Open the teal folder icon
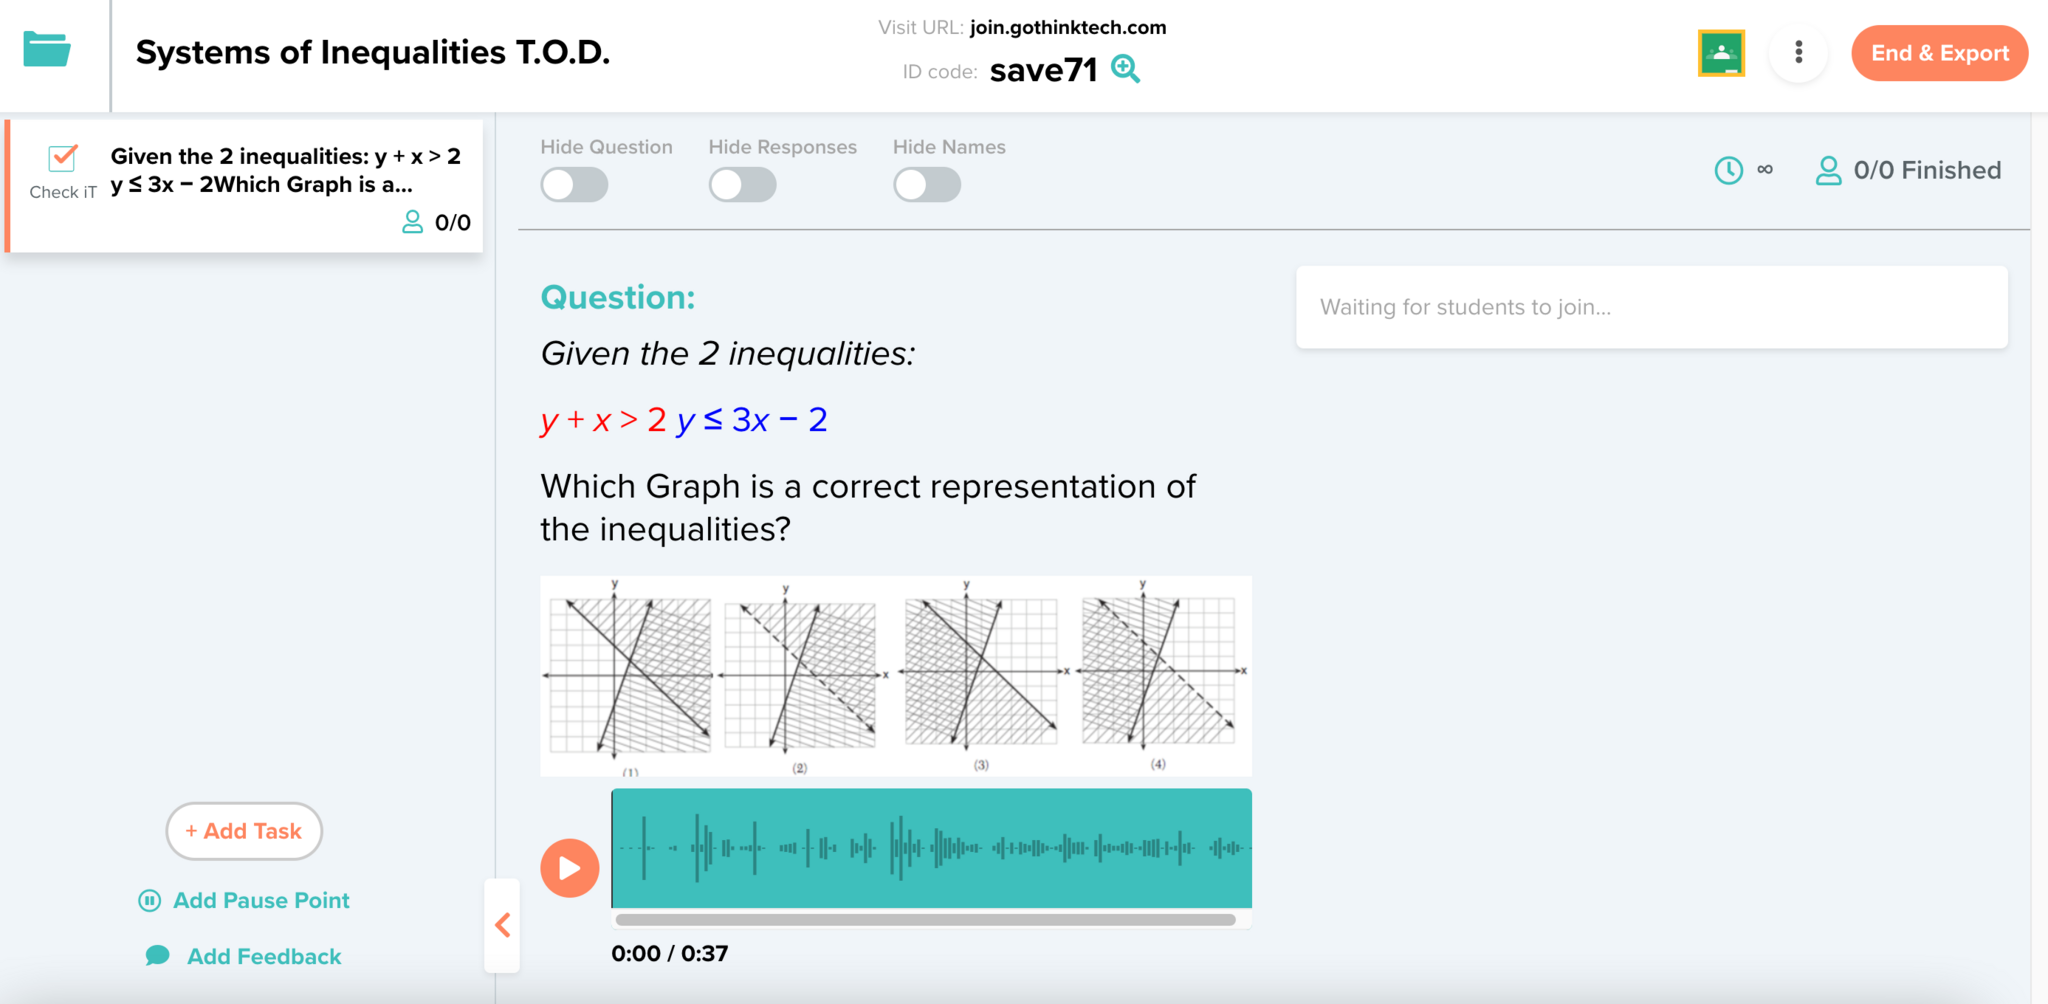The height and width of the screenshot is (1004, 2048). pos(47,50)
